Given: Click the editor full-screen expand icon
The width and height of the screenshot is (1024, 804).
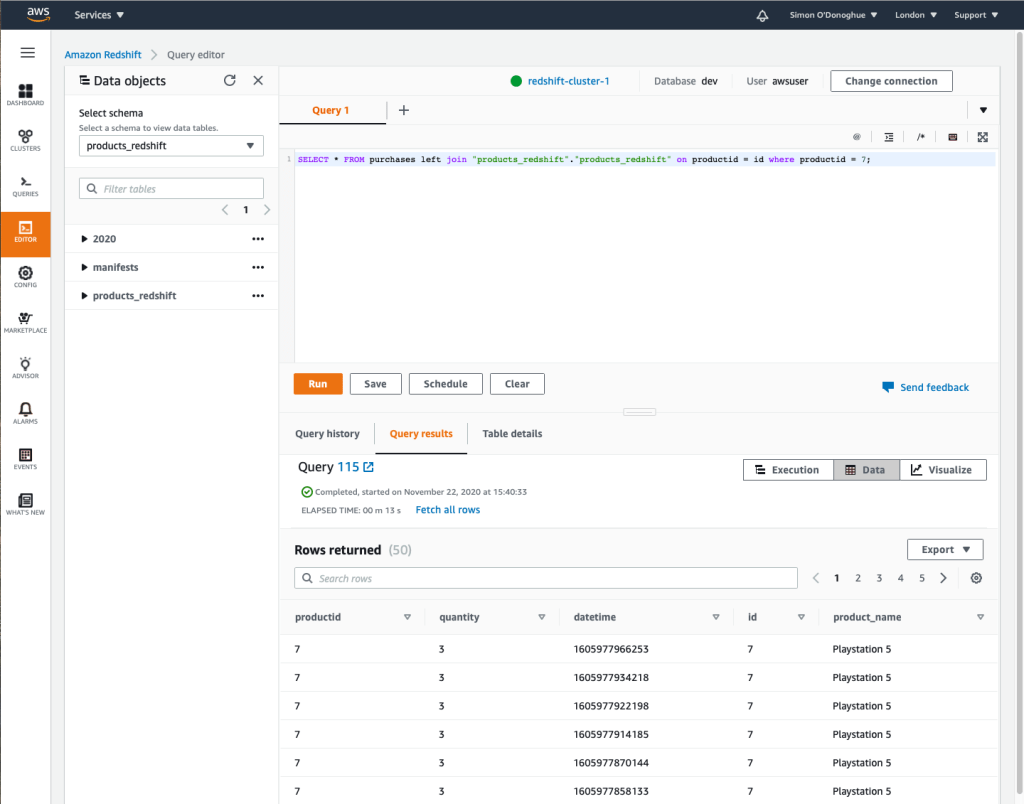Looking at the screenshot, I should point(982,137).
